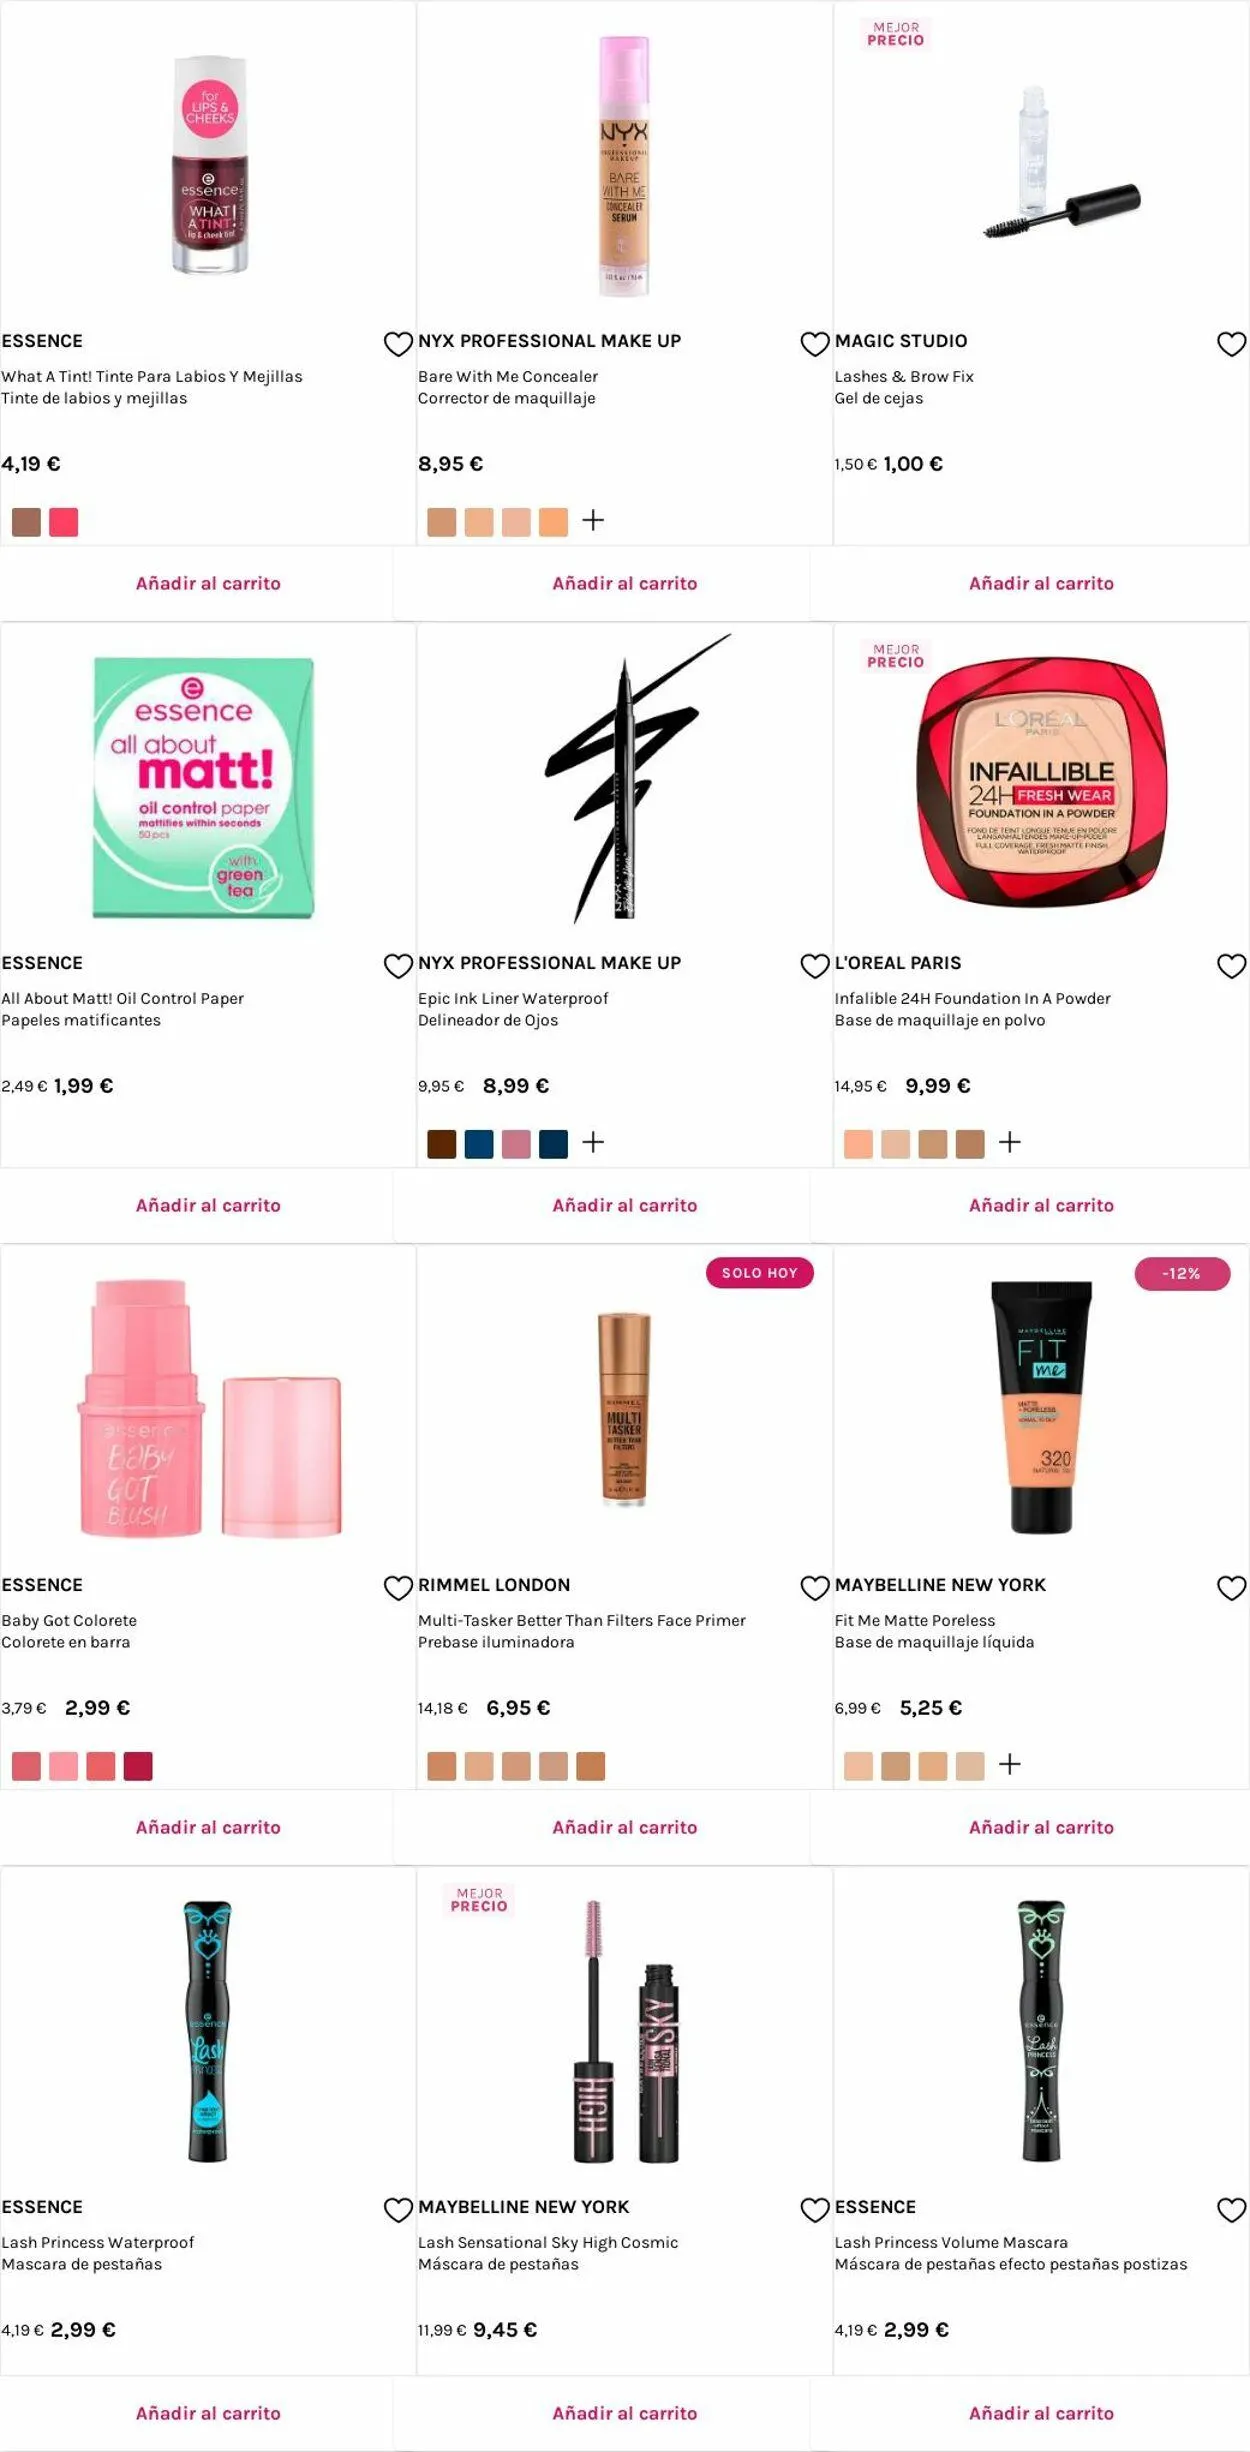The width and height of the screenshot is (1250, 2452).
Task: Toggle favorite on Maybelline Sky High Cosmic
Action: 815,2210
